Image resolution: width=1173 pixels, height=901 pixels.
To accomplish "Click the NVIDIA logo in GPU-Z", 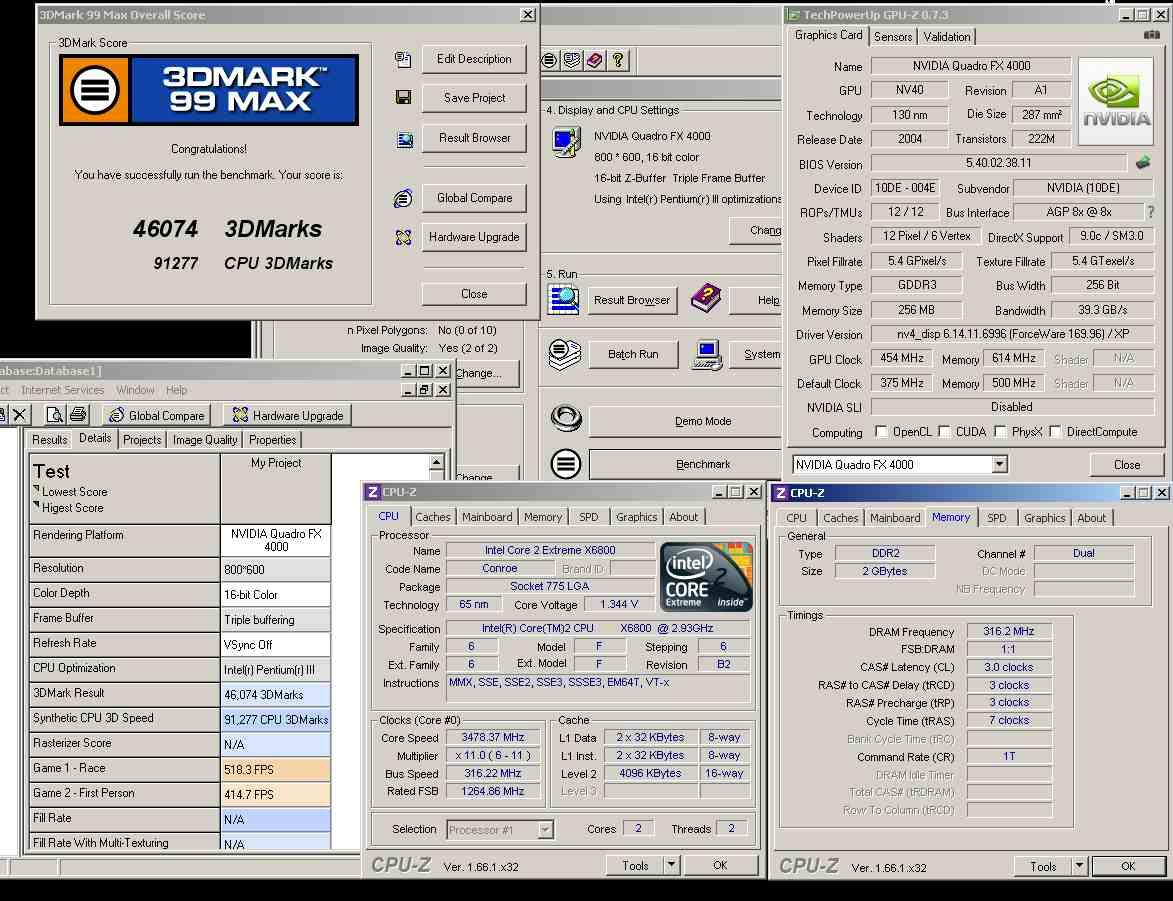I will point(1115,103).
